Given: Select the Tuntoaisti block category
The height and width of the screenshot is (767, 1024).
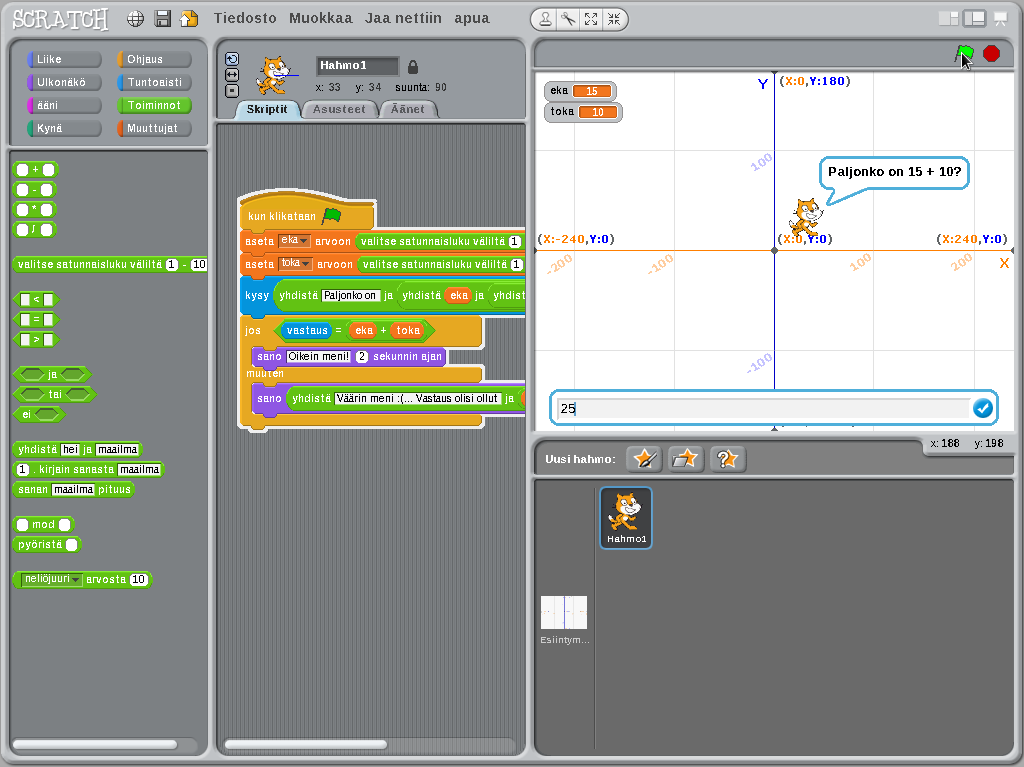Looking at the screenshot, I should pos(154,82).
